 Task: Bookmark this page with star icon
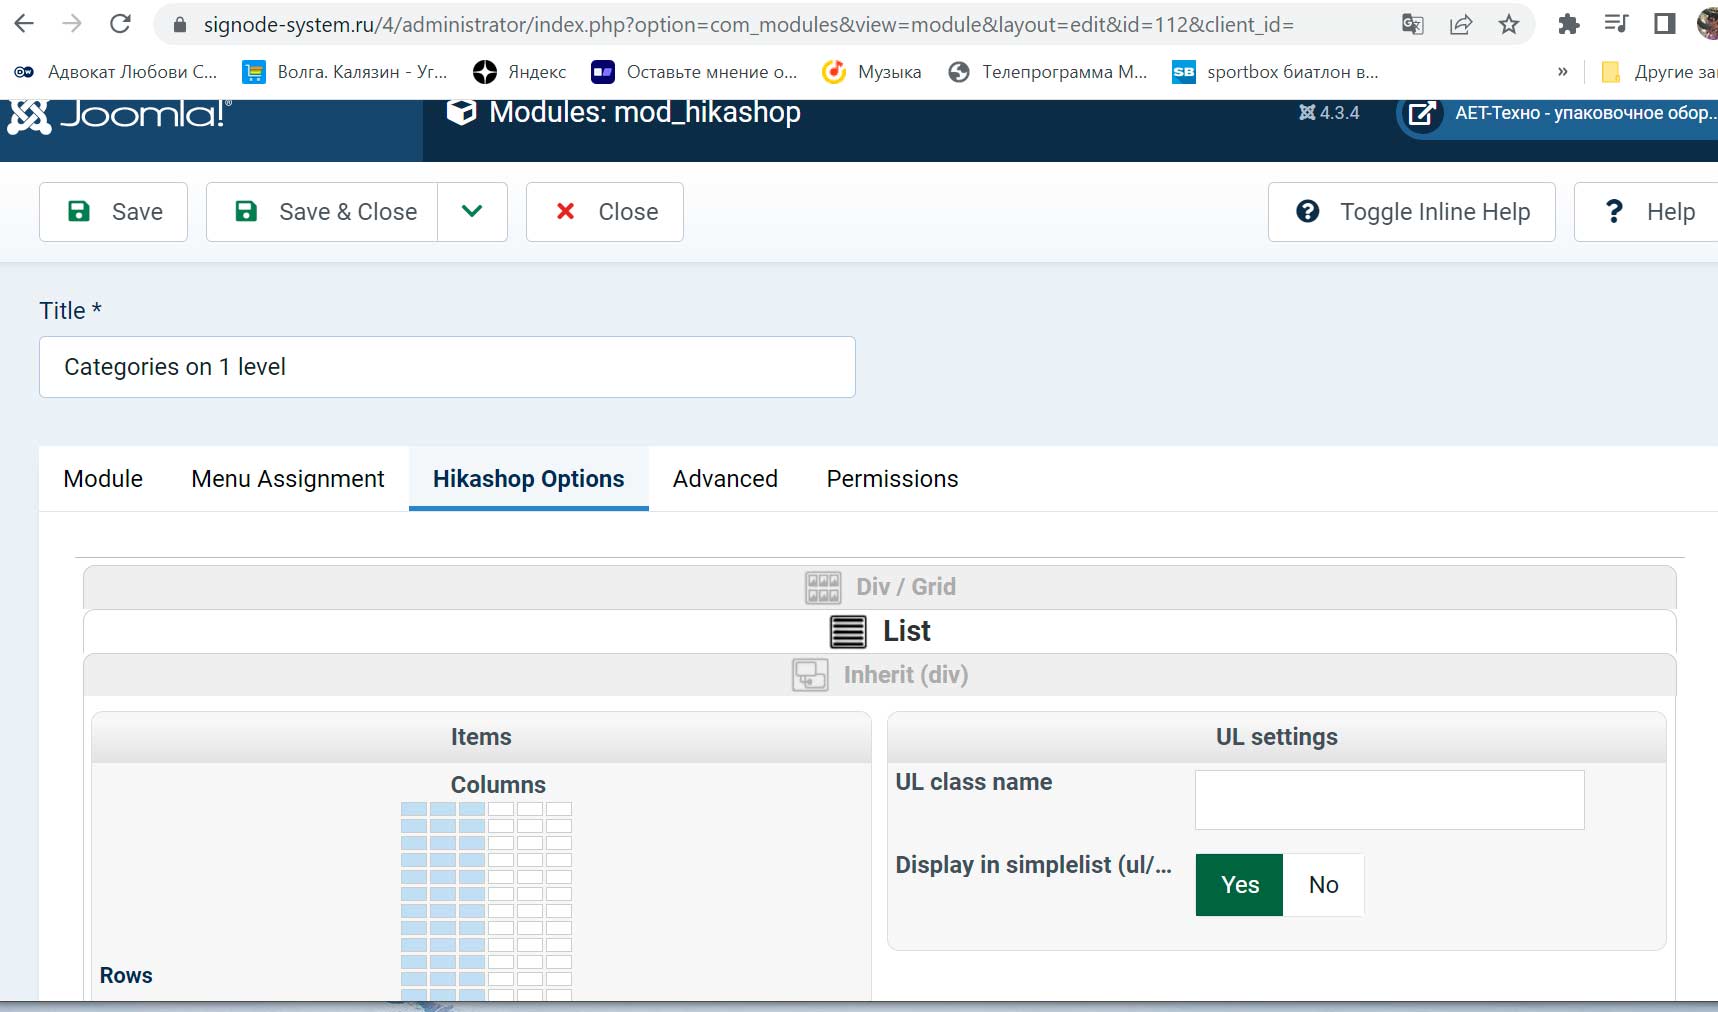(x=1509, y=24)
